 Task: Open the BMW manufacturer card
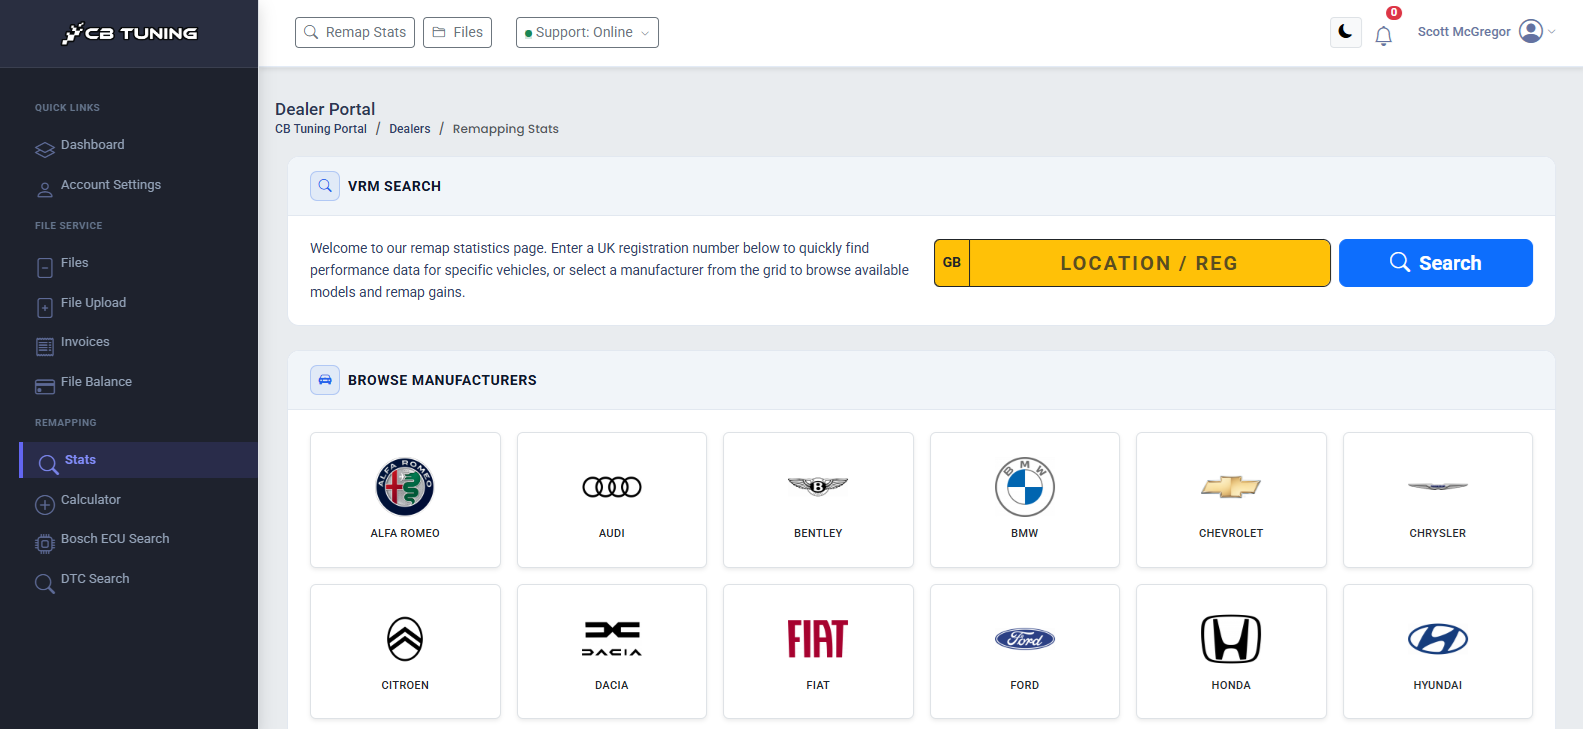(x=1025, y=500)
